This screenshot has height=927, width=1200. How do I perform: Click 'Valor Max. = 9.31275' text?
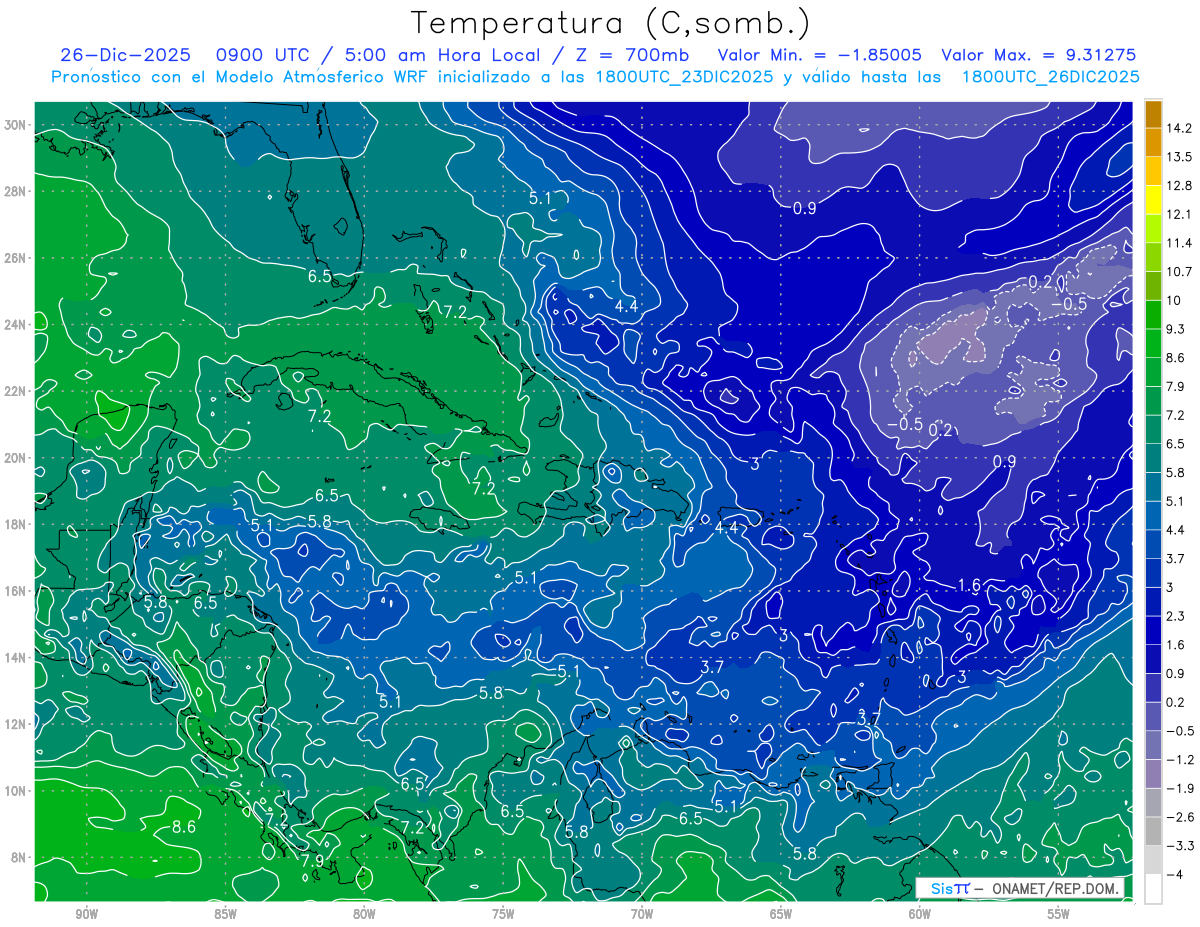pyautogui.click(x=1038, y=55)
